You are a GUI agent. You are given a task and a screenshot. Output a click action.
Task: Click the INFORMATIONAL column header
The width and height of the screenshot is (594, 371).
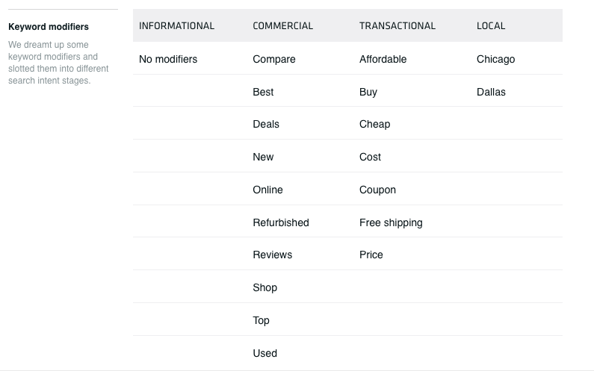pyautogui.click(x=177, y=26)
